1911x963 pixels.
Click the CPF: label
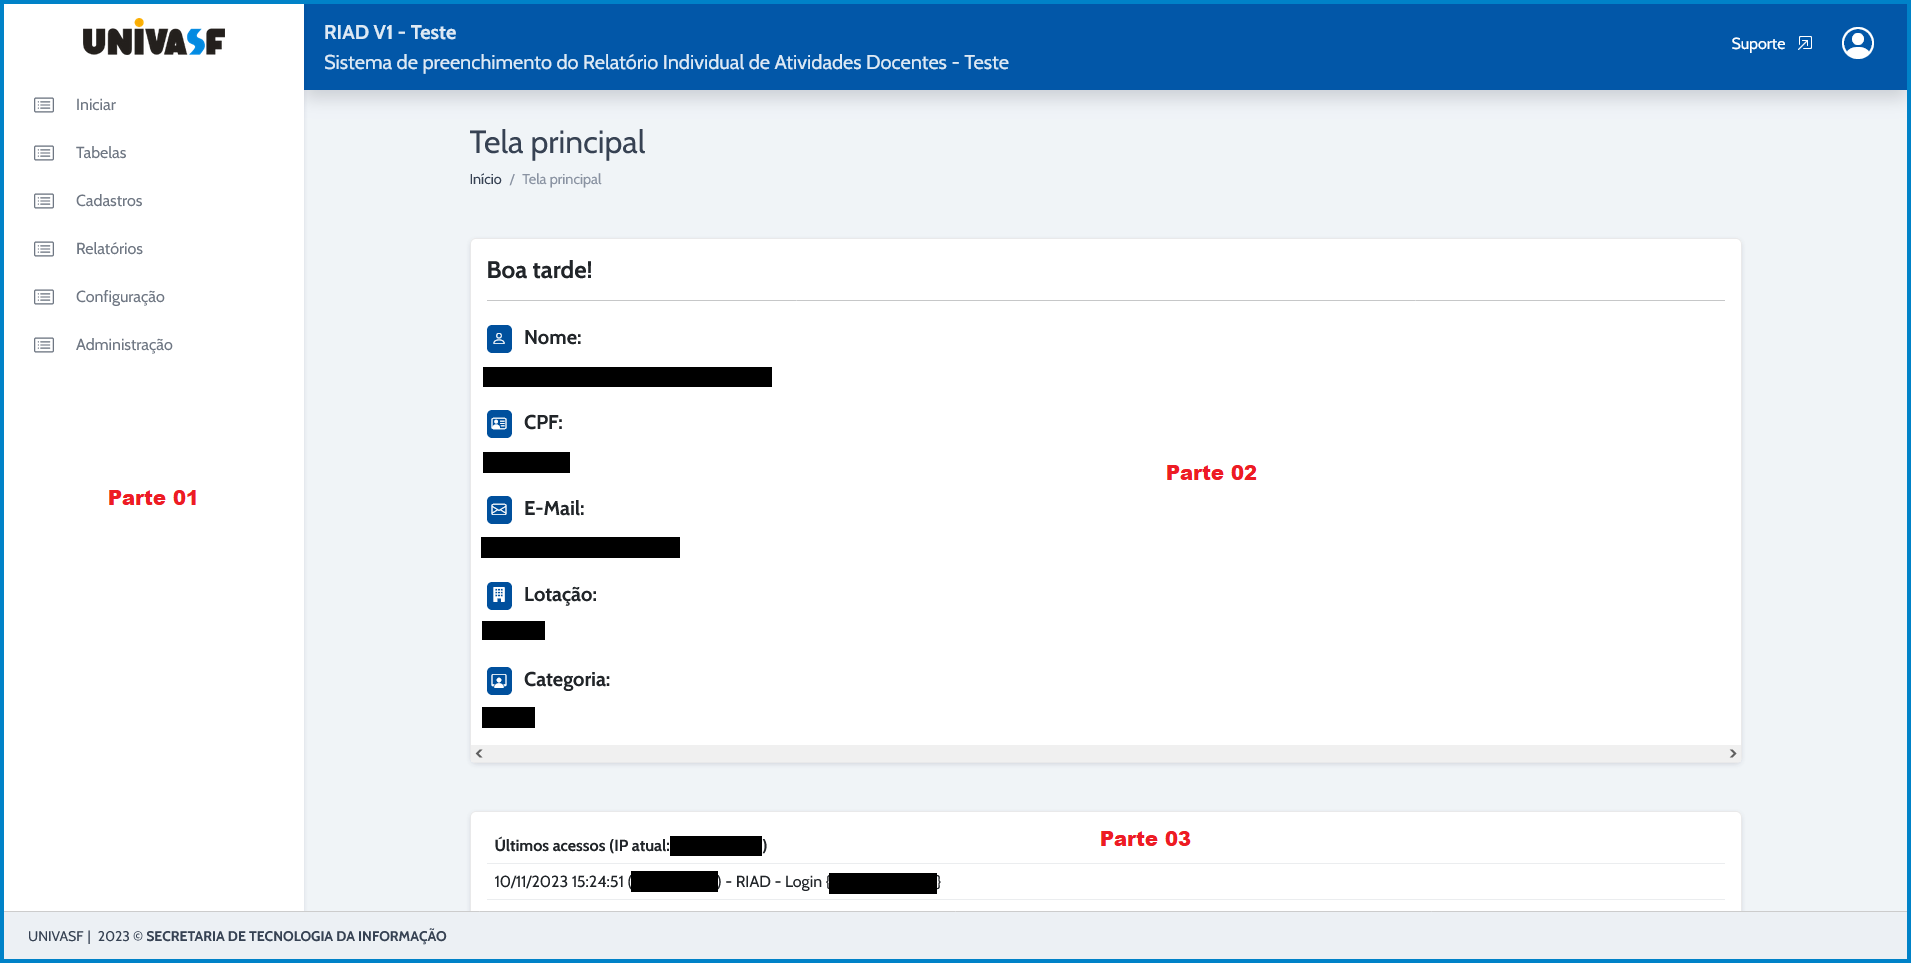543,423
